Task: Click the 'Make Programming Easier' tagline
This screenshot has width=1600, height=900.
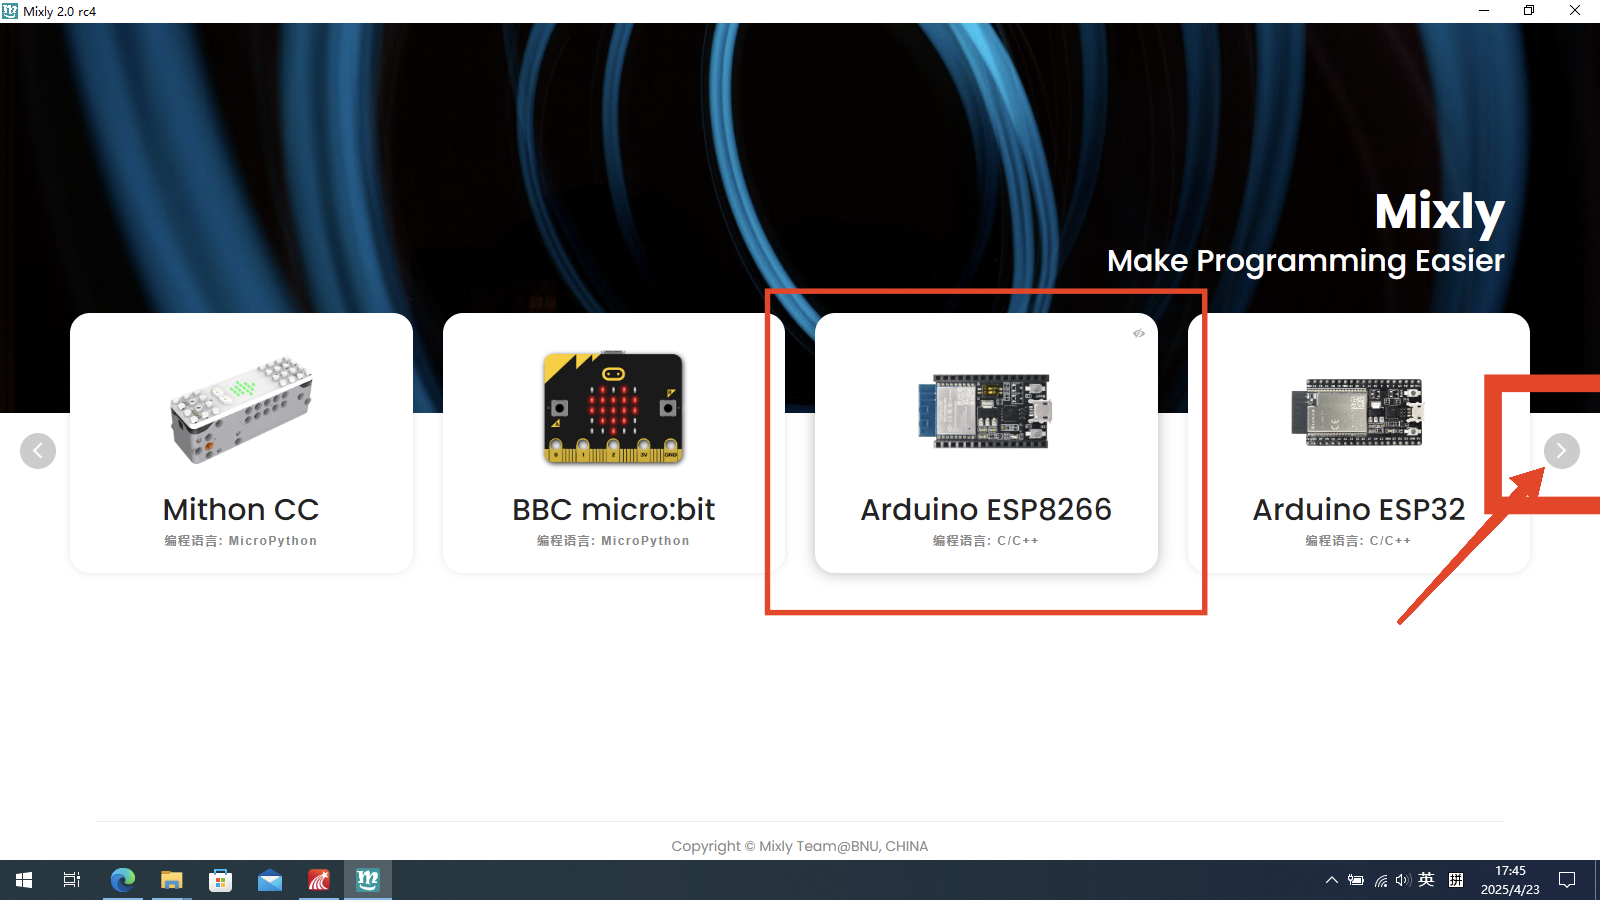Action: click(x=1306, y=261)
